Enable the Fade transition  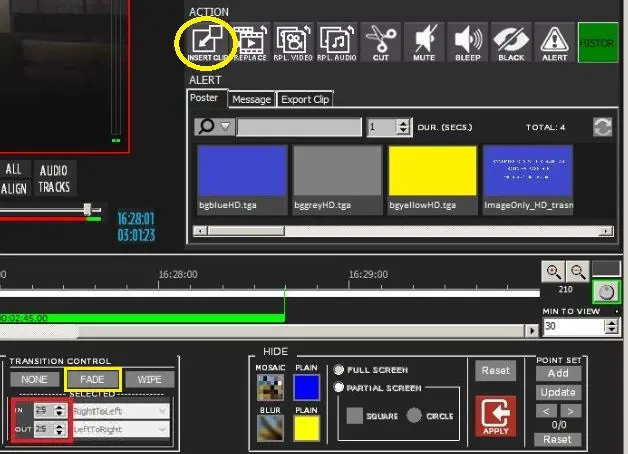click(x=92, y=380)
